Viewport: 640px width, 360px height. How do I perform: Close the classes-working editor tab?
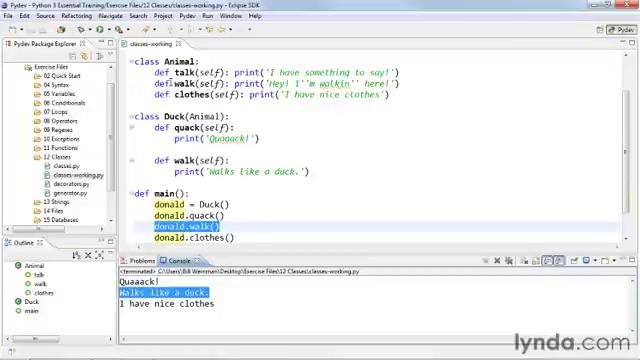(x=178, y=44)
